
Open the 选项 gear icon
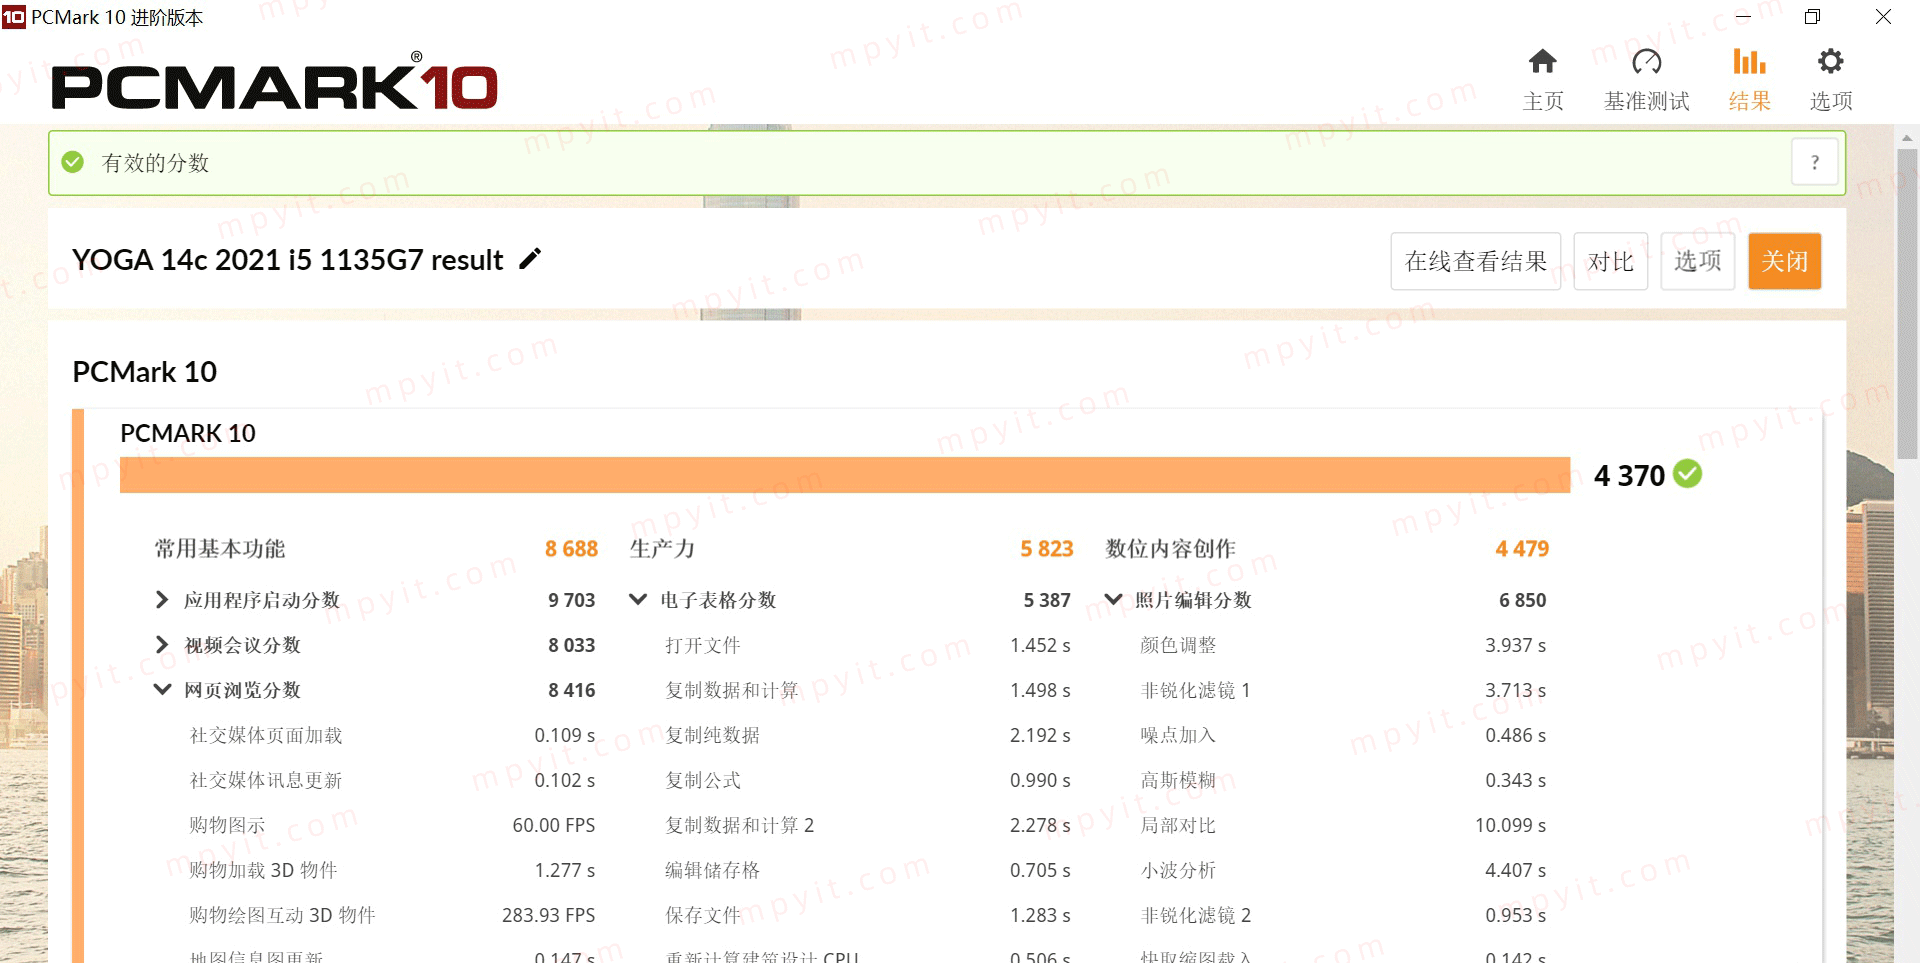click(x=1830, y=62)
